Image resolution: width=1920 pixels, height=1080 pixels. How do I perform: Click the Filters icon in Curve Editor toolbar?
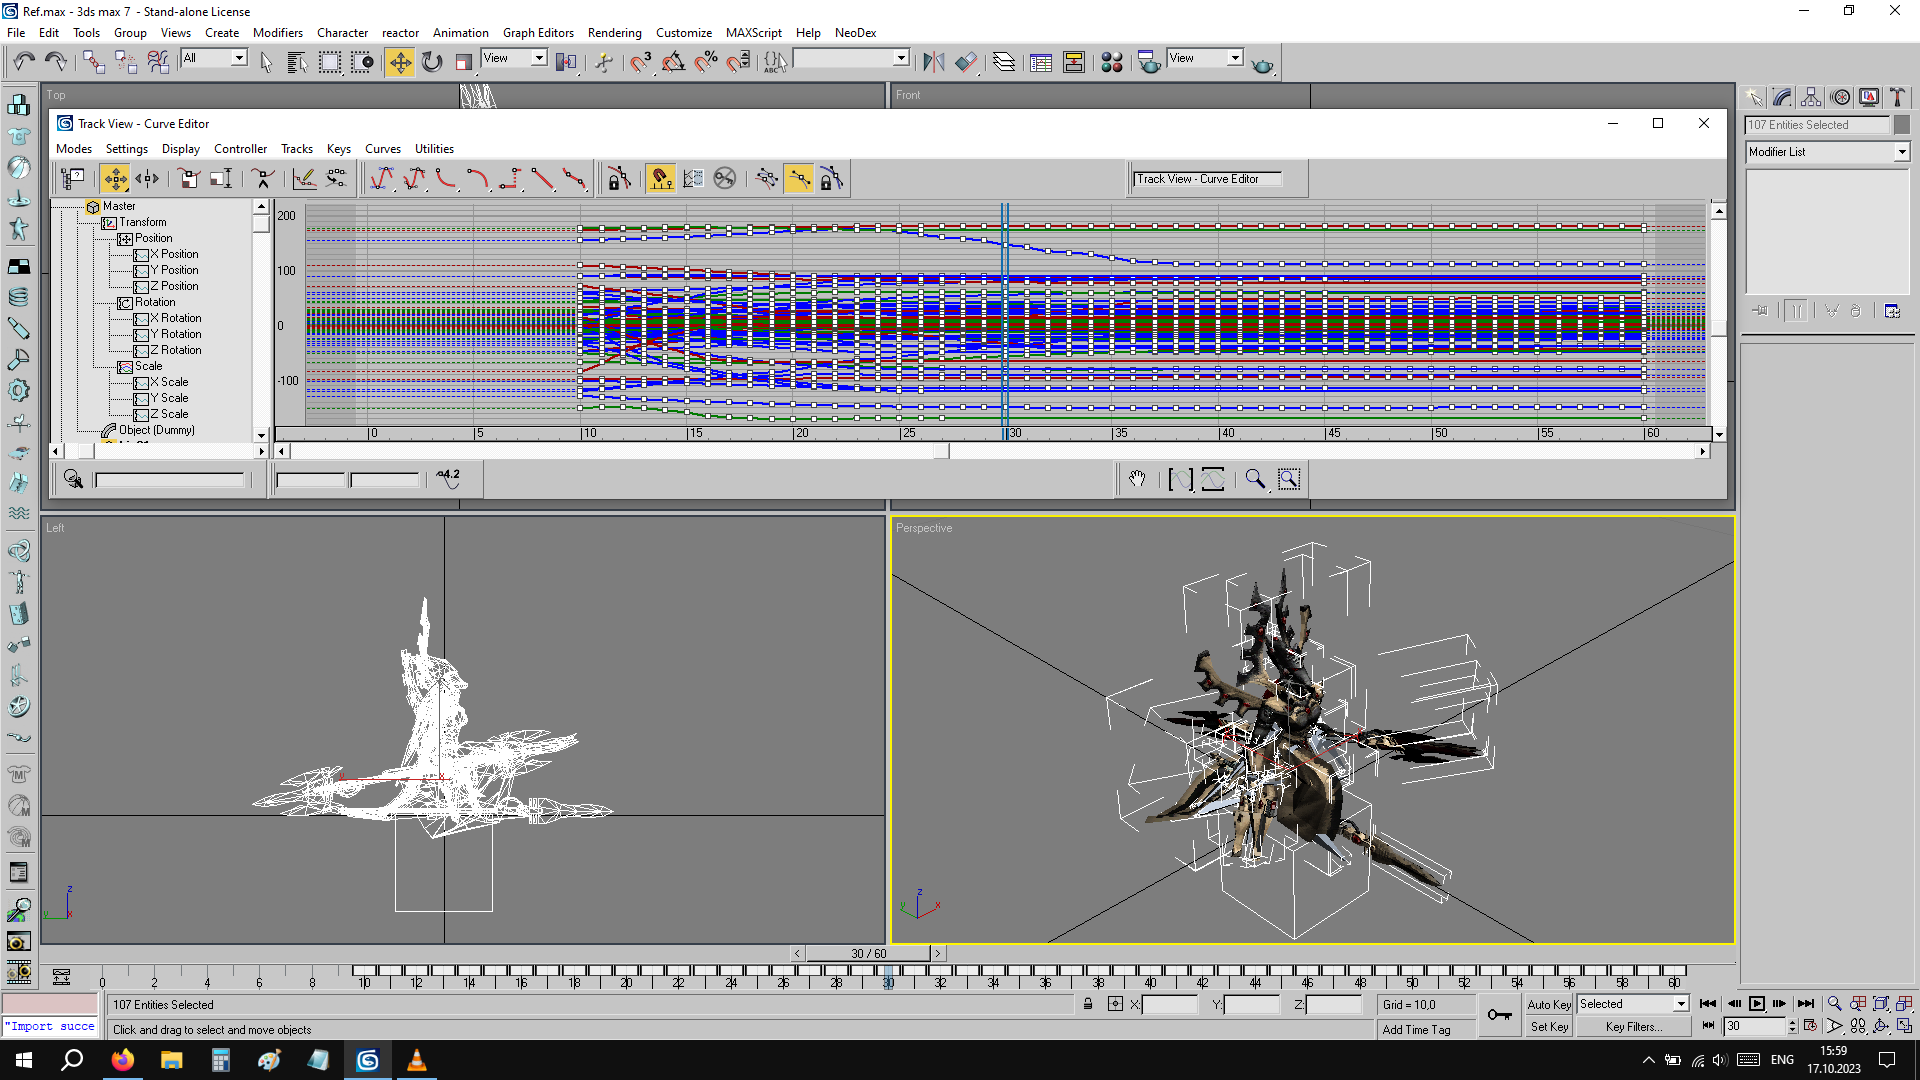click(72, 179)
